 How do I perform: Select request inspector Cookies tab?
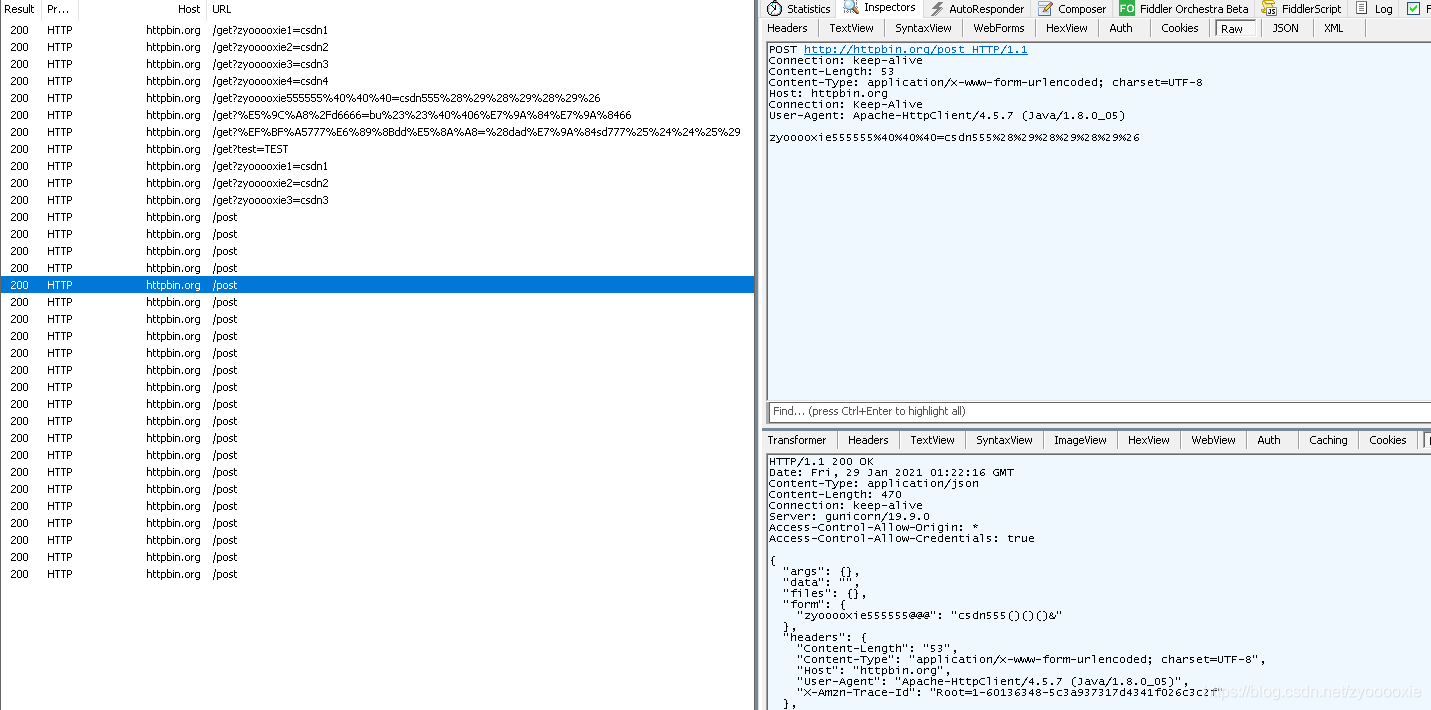tap(1180, 28)
